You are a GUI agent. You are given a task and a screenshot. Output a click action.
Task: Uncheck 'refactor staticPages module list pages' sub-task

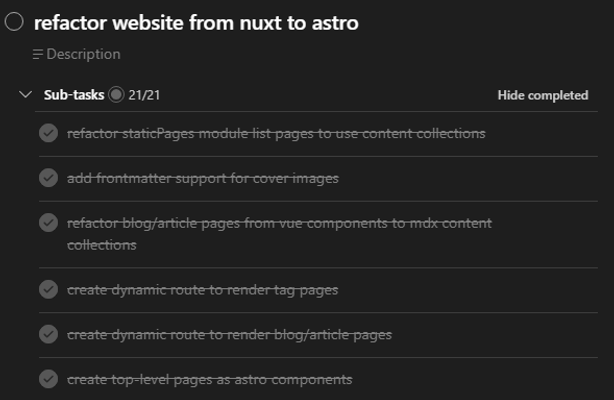[x=48, y=133]
